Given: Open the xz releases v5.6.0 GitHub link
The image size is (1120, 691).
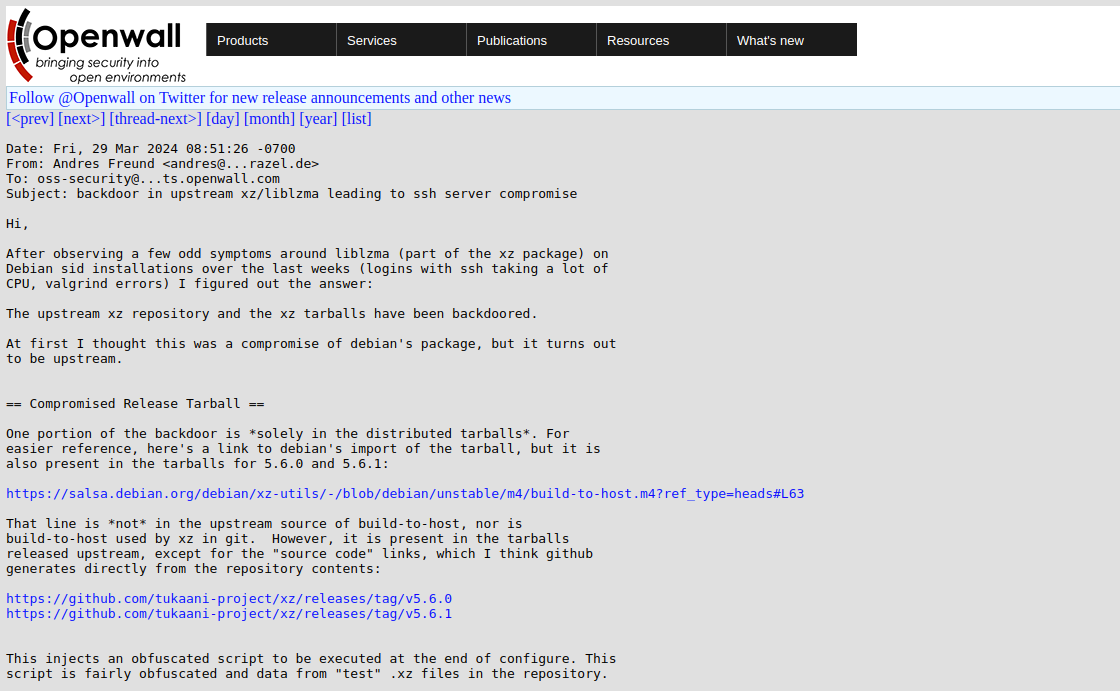Looking at the screenshot, I should point(229,599).
